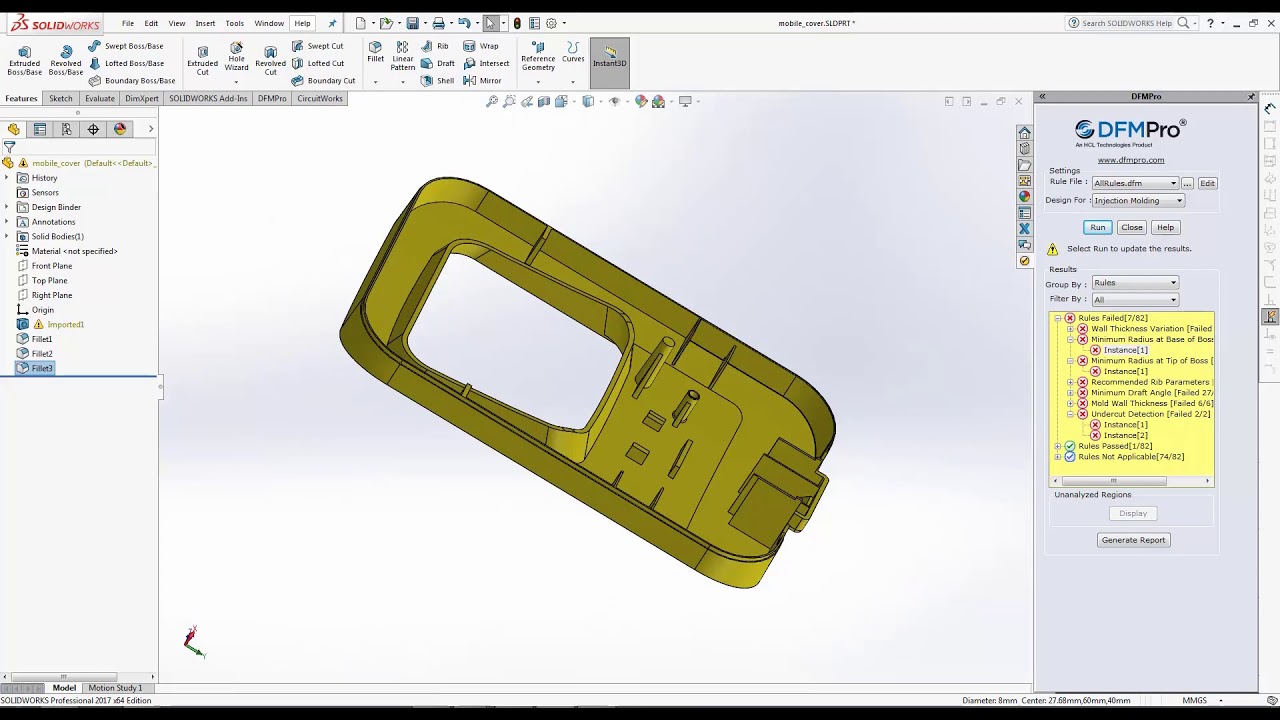The image size is (1280, 720).
Task: Select the Fillet feature tool
Action: (375, 52)
